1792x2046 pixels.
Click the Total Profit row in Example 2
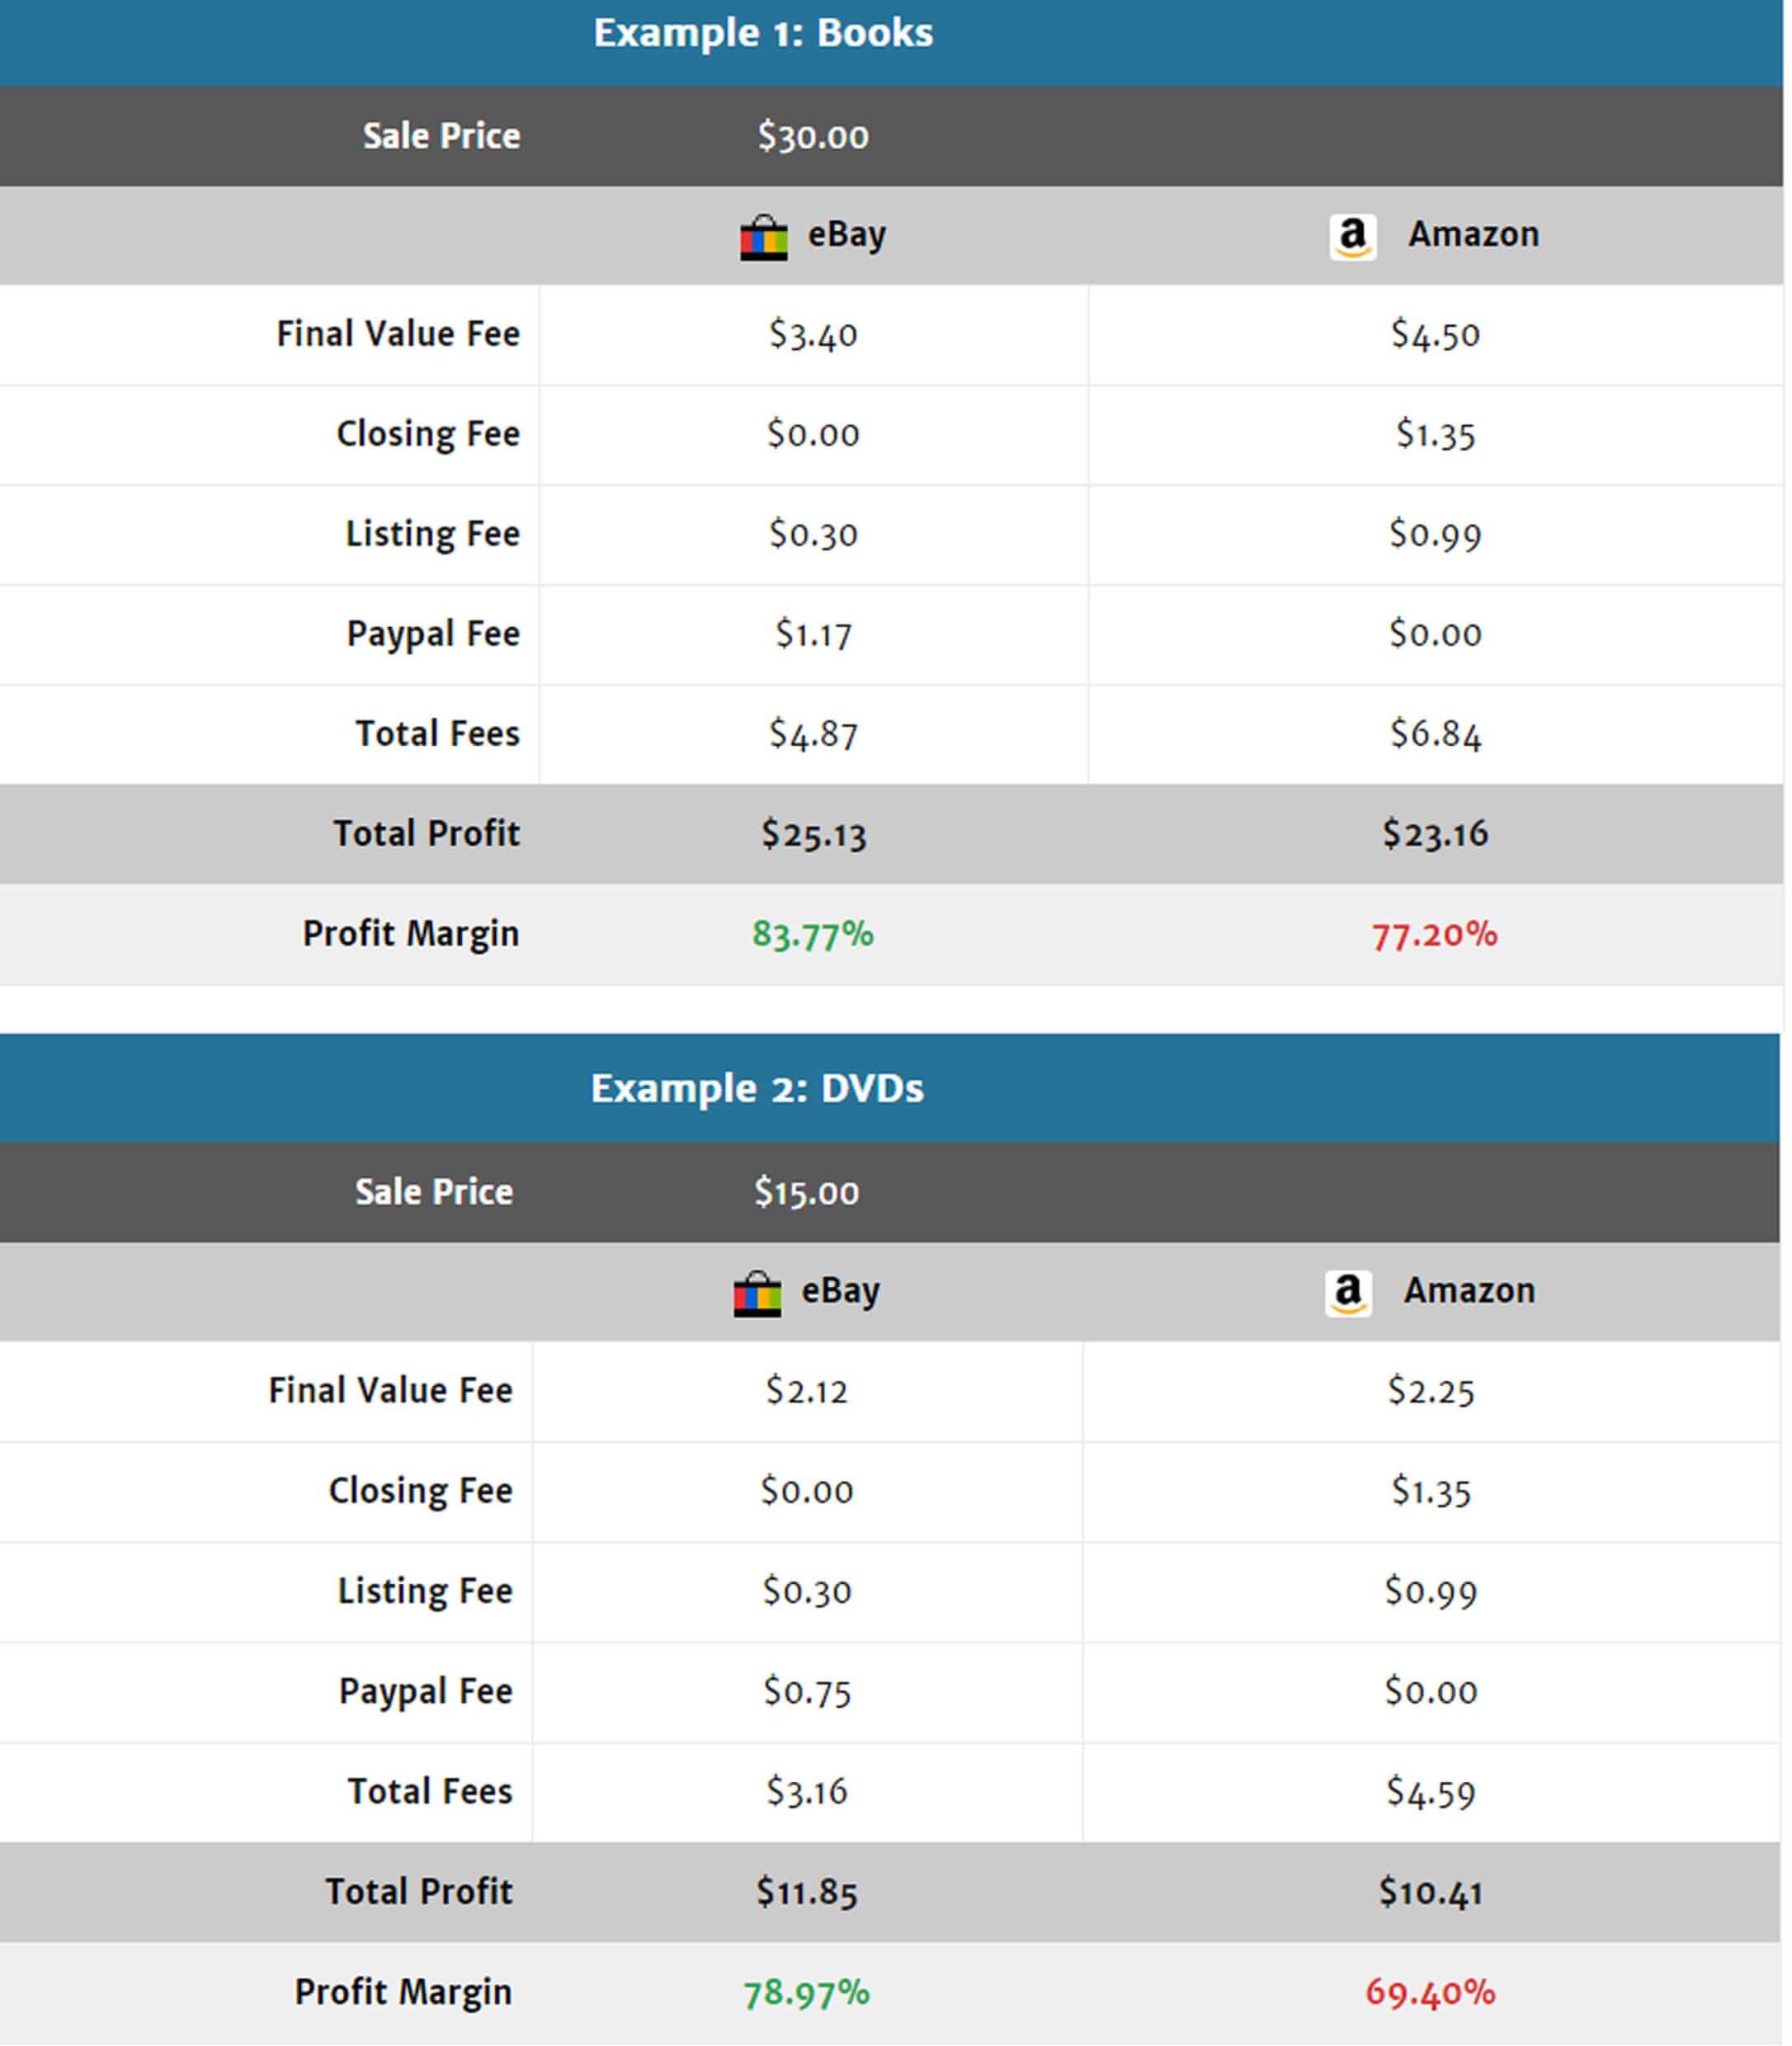point(894,1888)
